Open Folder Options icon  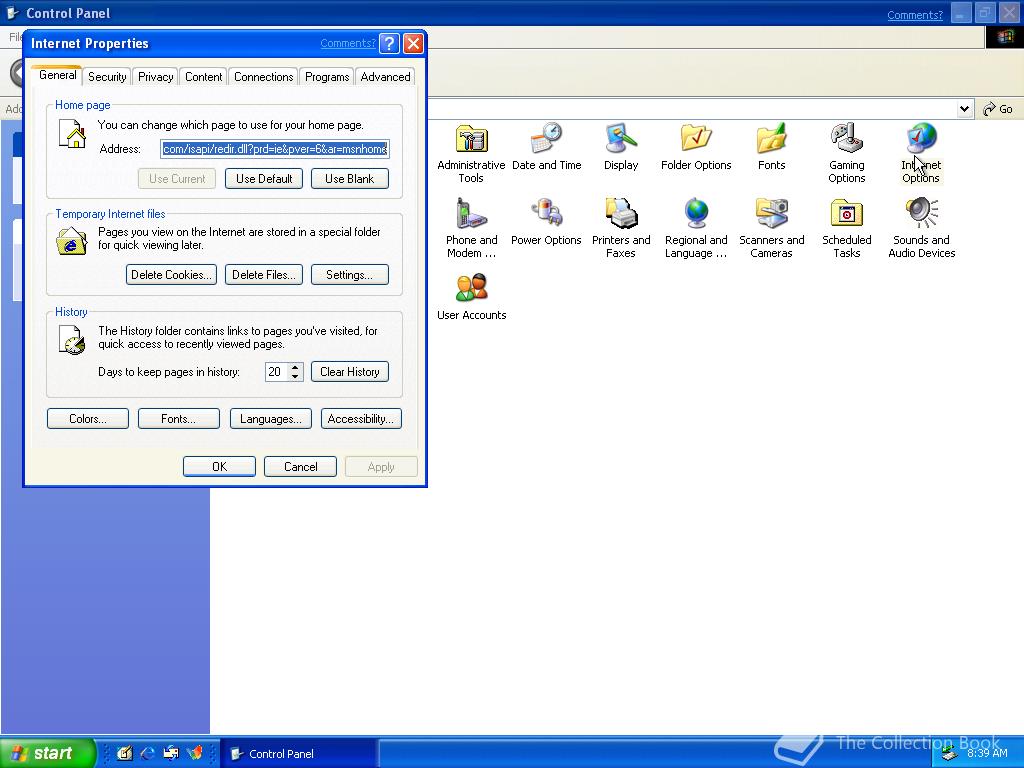pos(696,138)
